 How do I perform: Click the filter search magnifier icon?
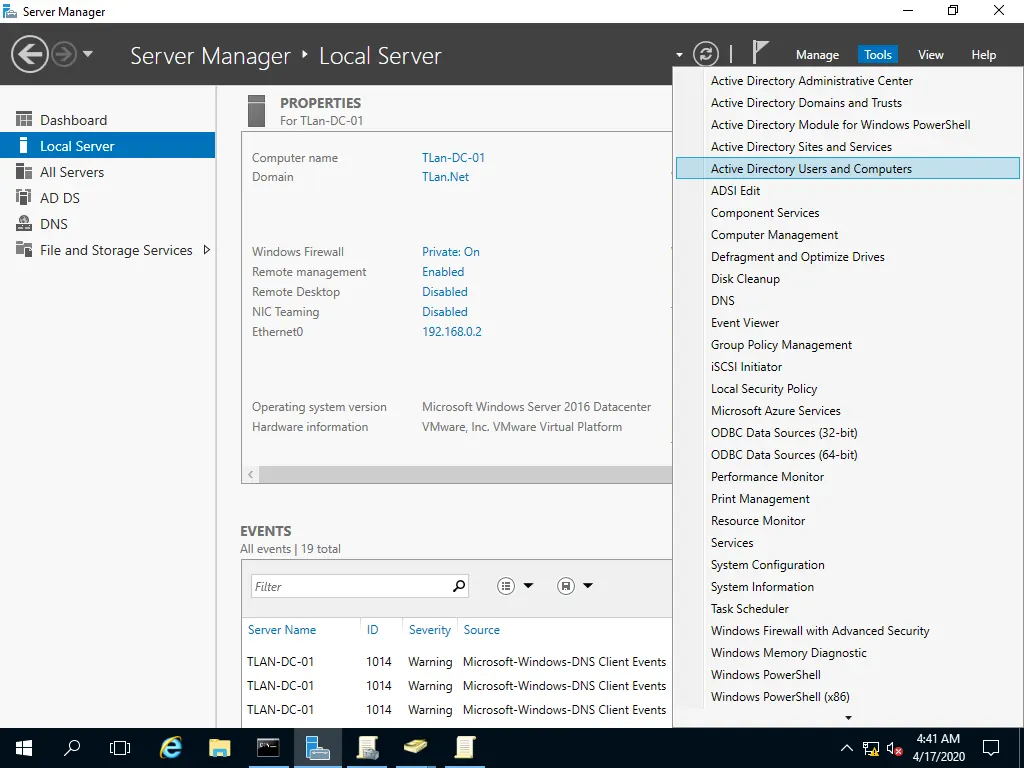point(459,586)
